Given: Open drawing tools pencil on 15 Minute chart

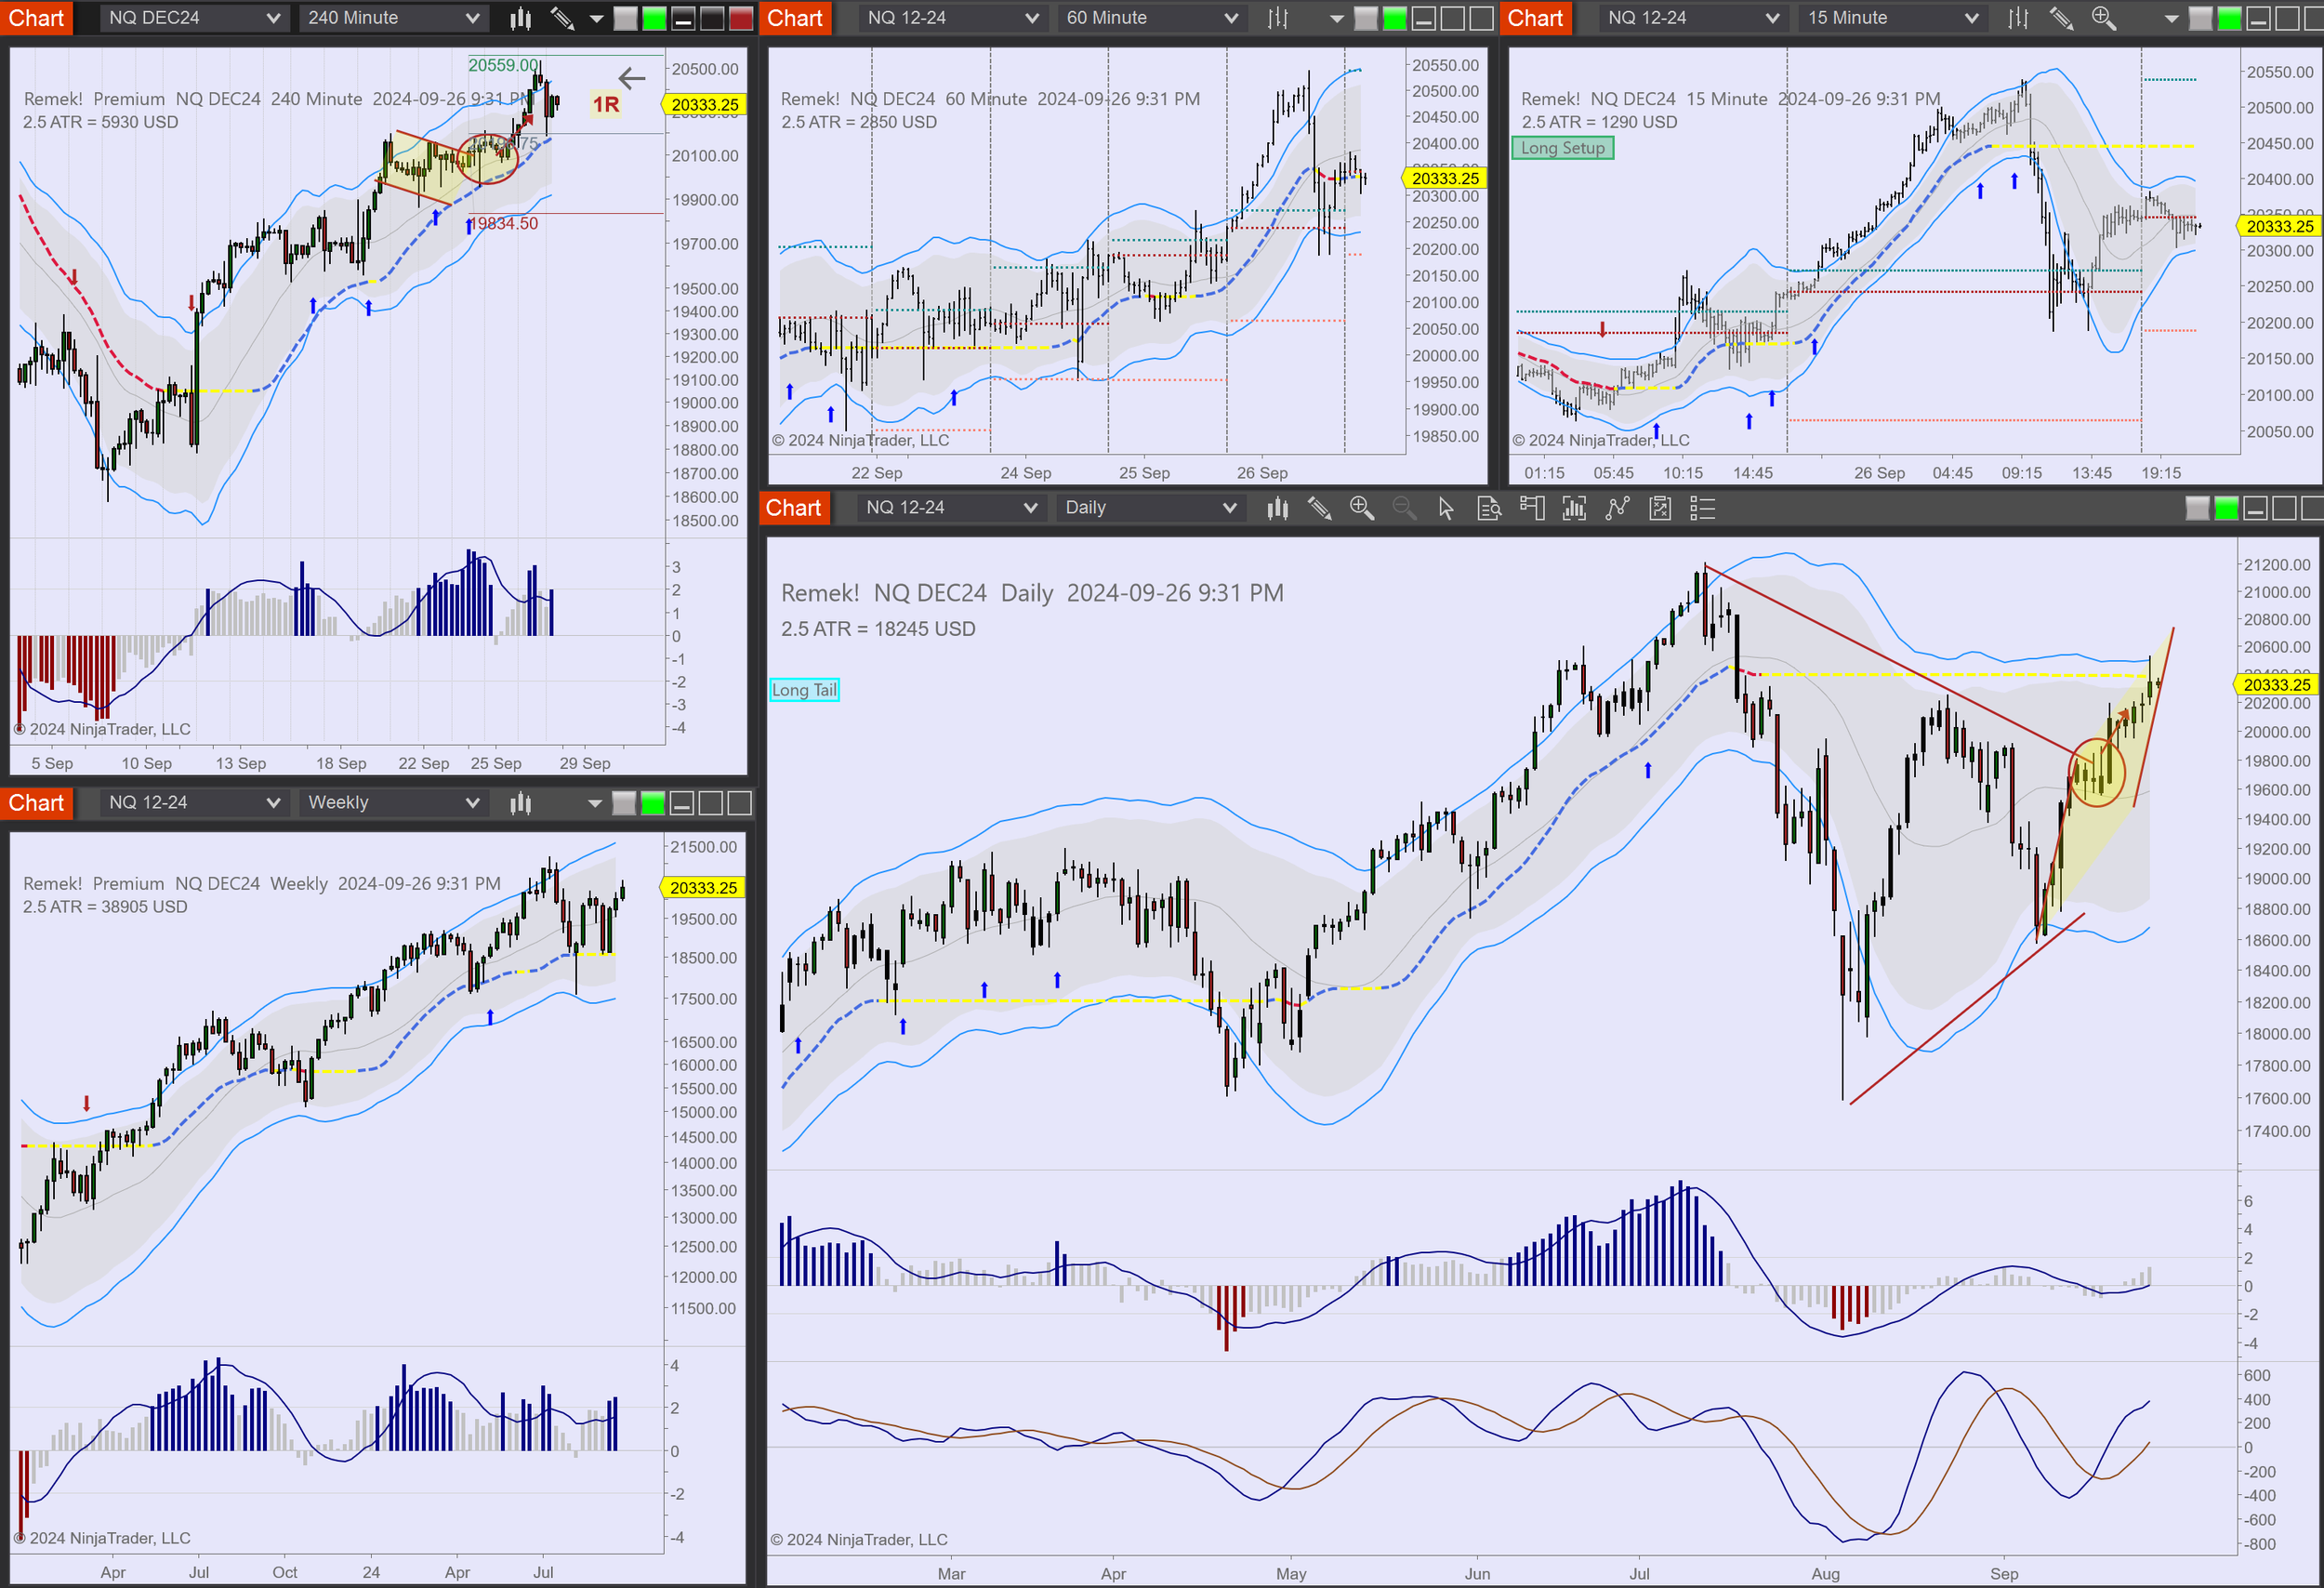Looking at the screenshot, I should tap(2061, 18).
